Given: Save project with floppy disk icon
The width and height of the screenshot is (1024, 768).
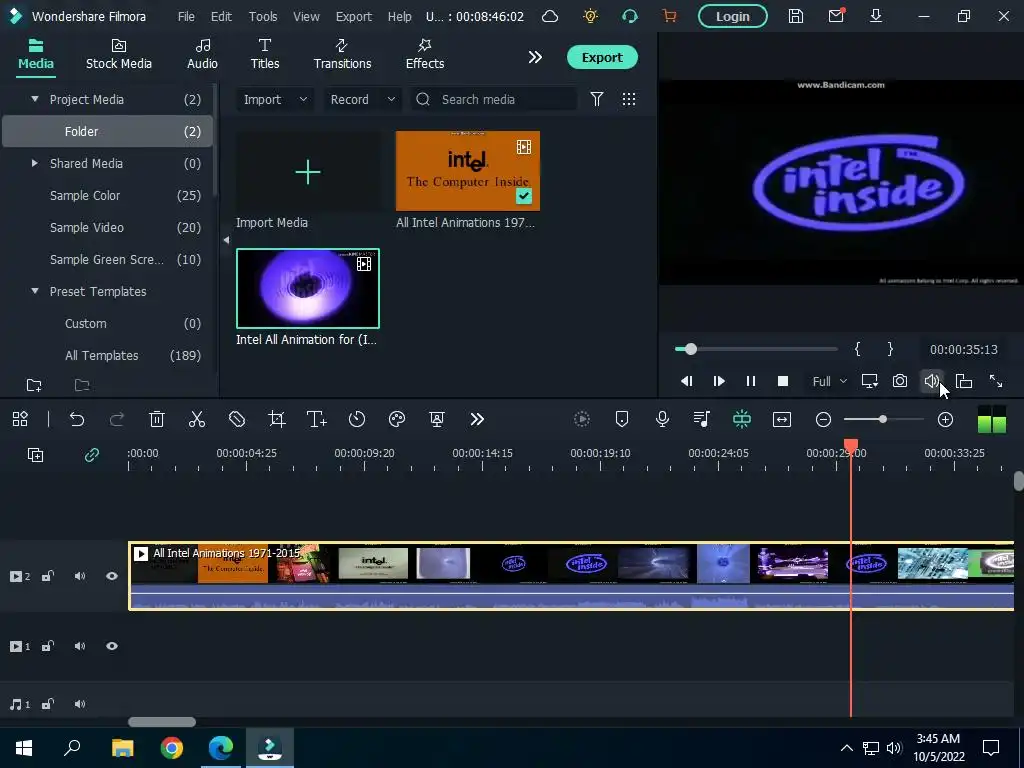Looking at the screenshot, I should [795, 16].
